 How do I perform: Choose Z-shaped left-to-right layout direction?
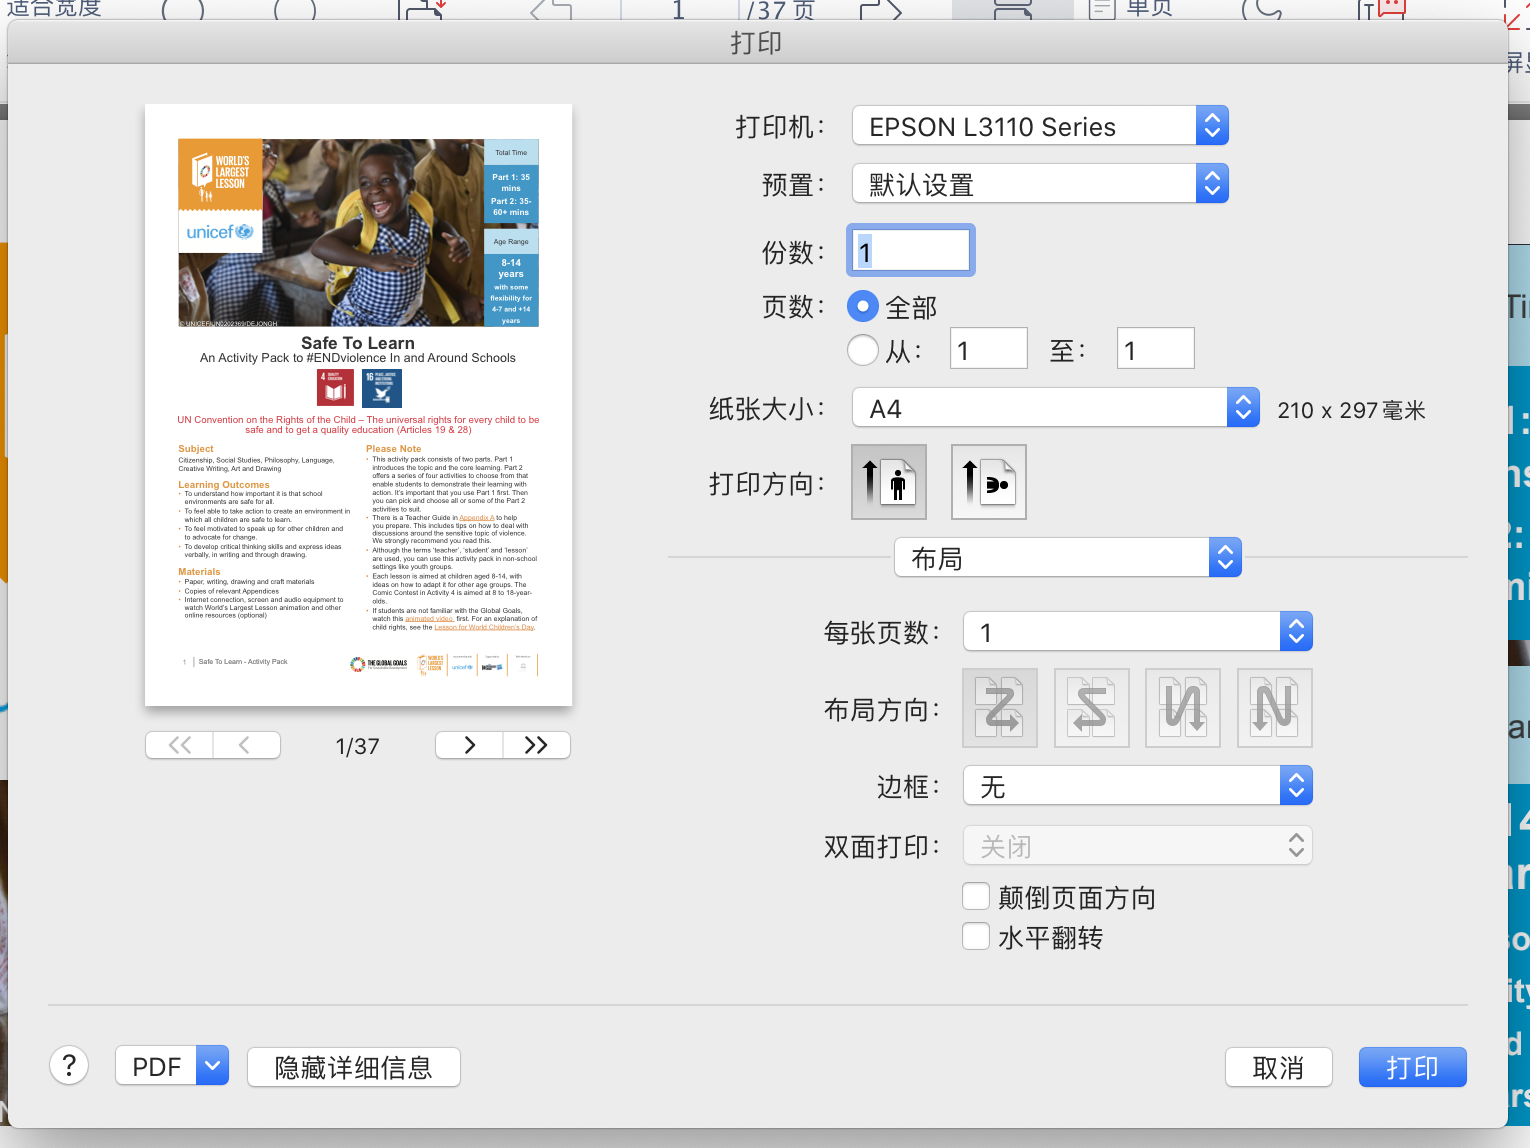click(x=999, y=708)
